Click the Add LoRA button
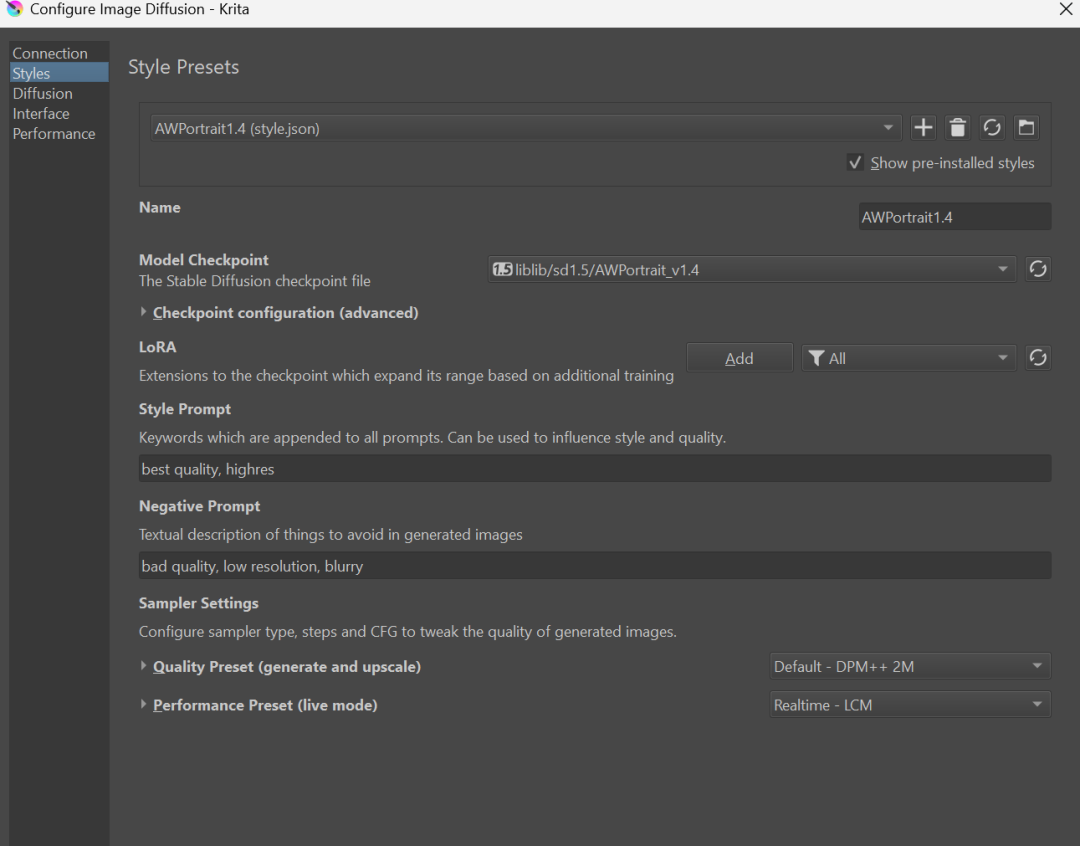The height and width of the screenshot is (846, 1080). [x=739, y=358]
